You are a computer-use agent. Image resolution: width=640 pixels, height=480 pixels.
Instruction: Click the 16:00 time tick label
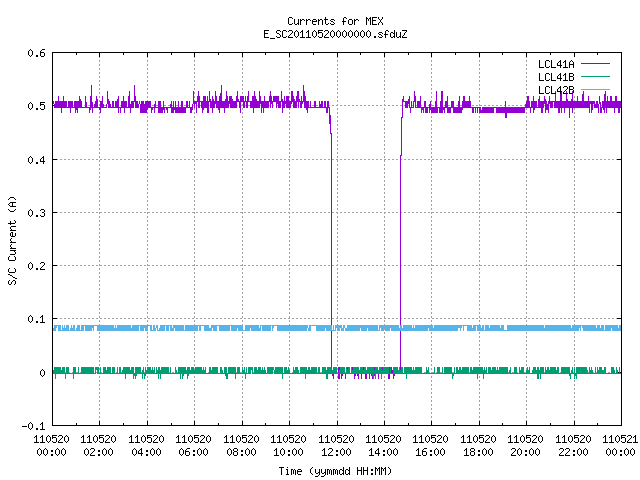pyautogui.click(x=431, y=452)
